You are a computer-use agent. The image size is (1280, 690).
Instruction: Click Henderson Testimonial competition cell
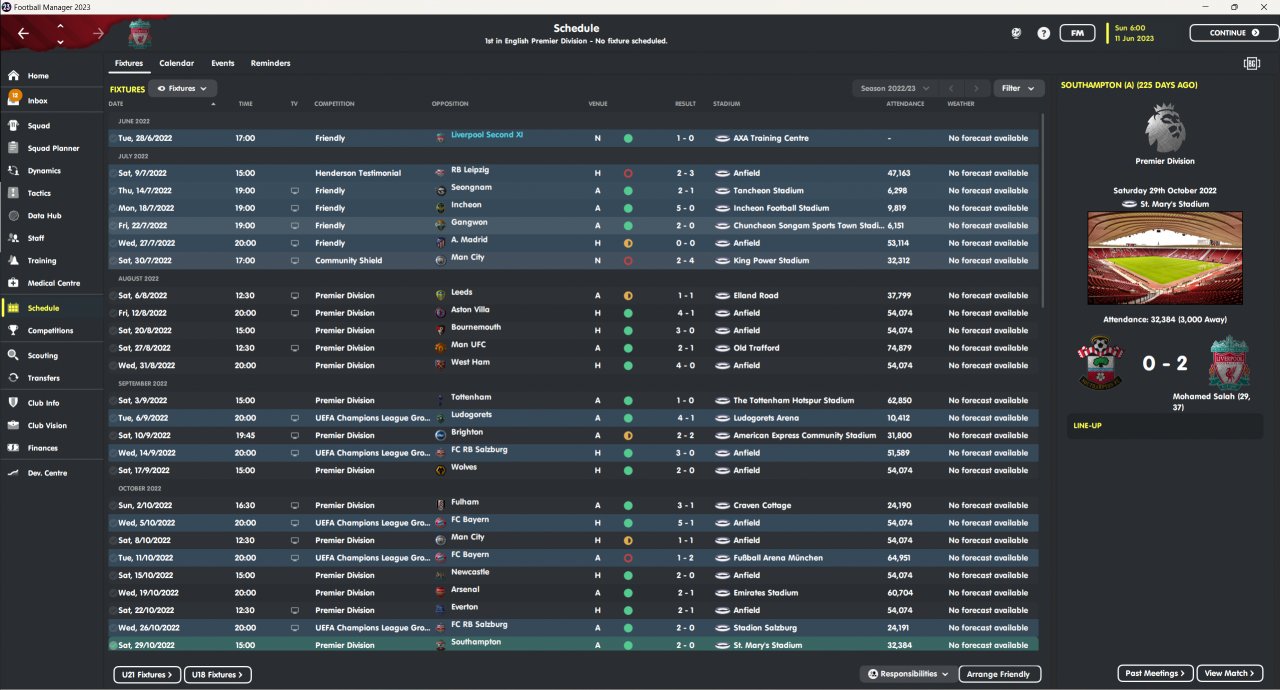click(358, 173)
